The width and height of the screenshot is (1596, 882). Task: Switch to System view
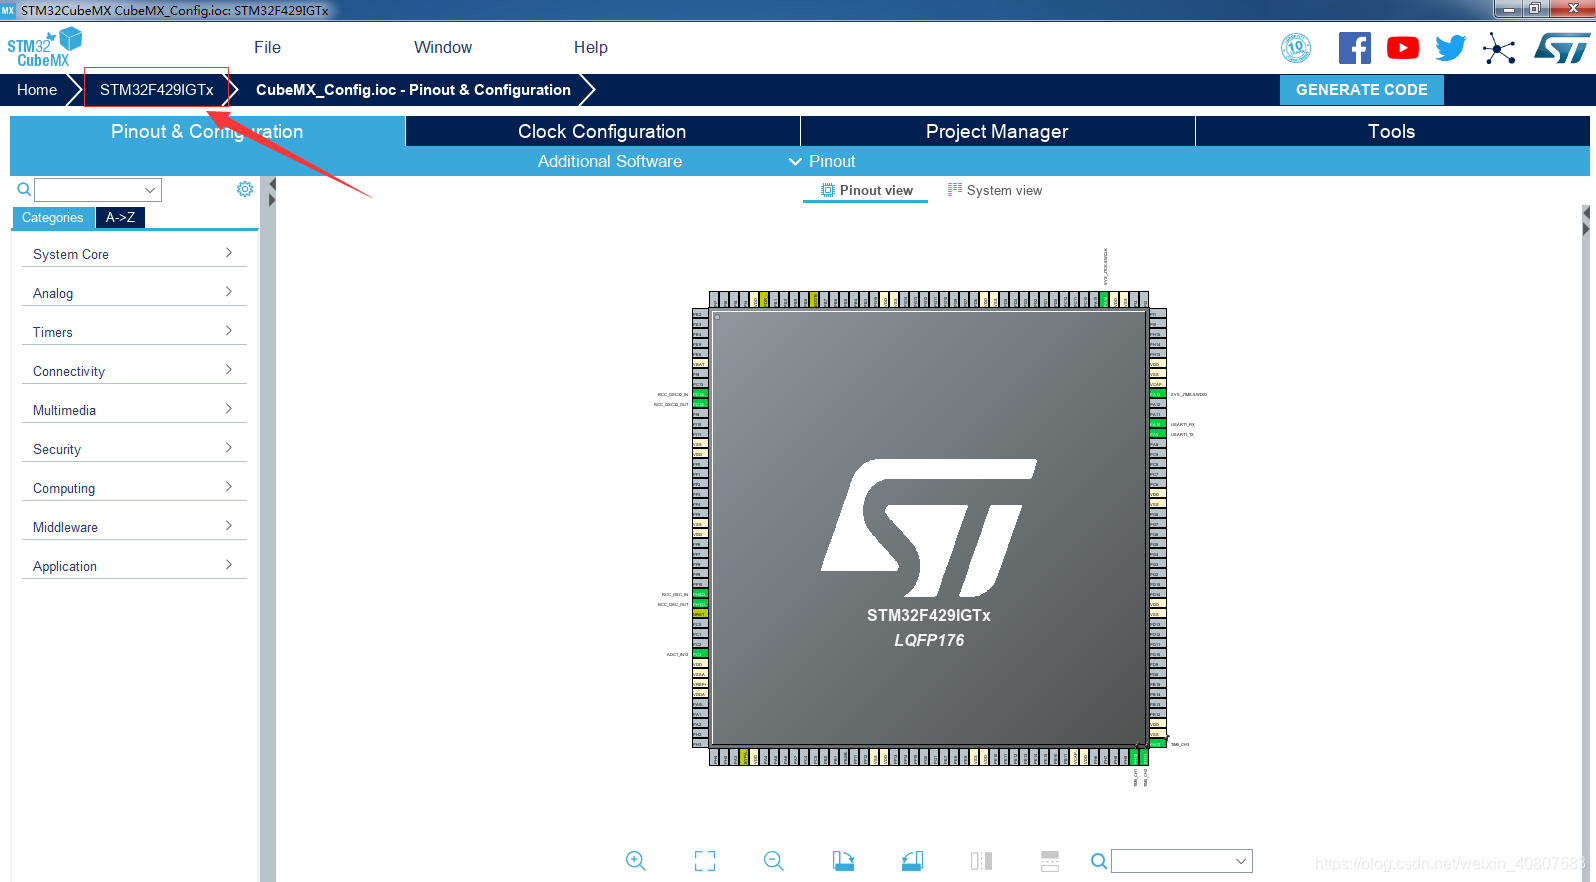(x=995, y=190)
